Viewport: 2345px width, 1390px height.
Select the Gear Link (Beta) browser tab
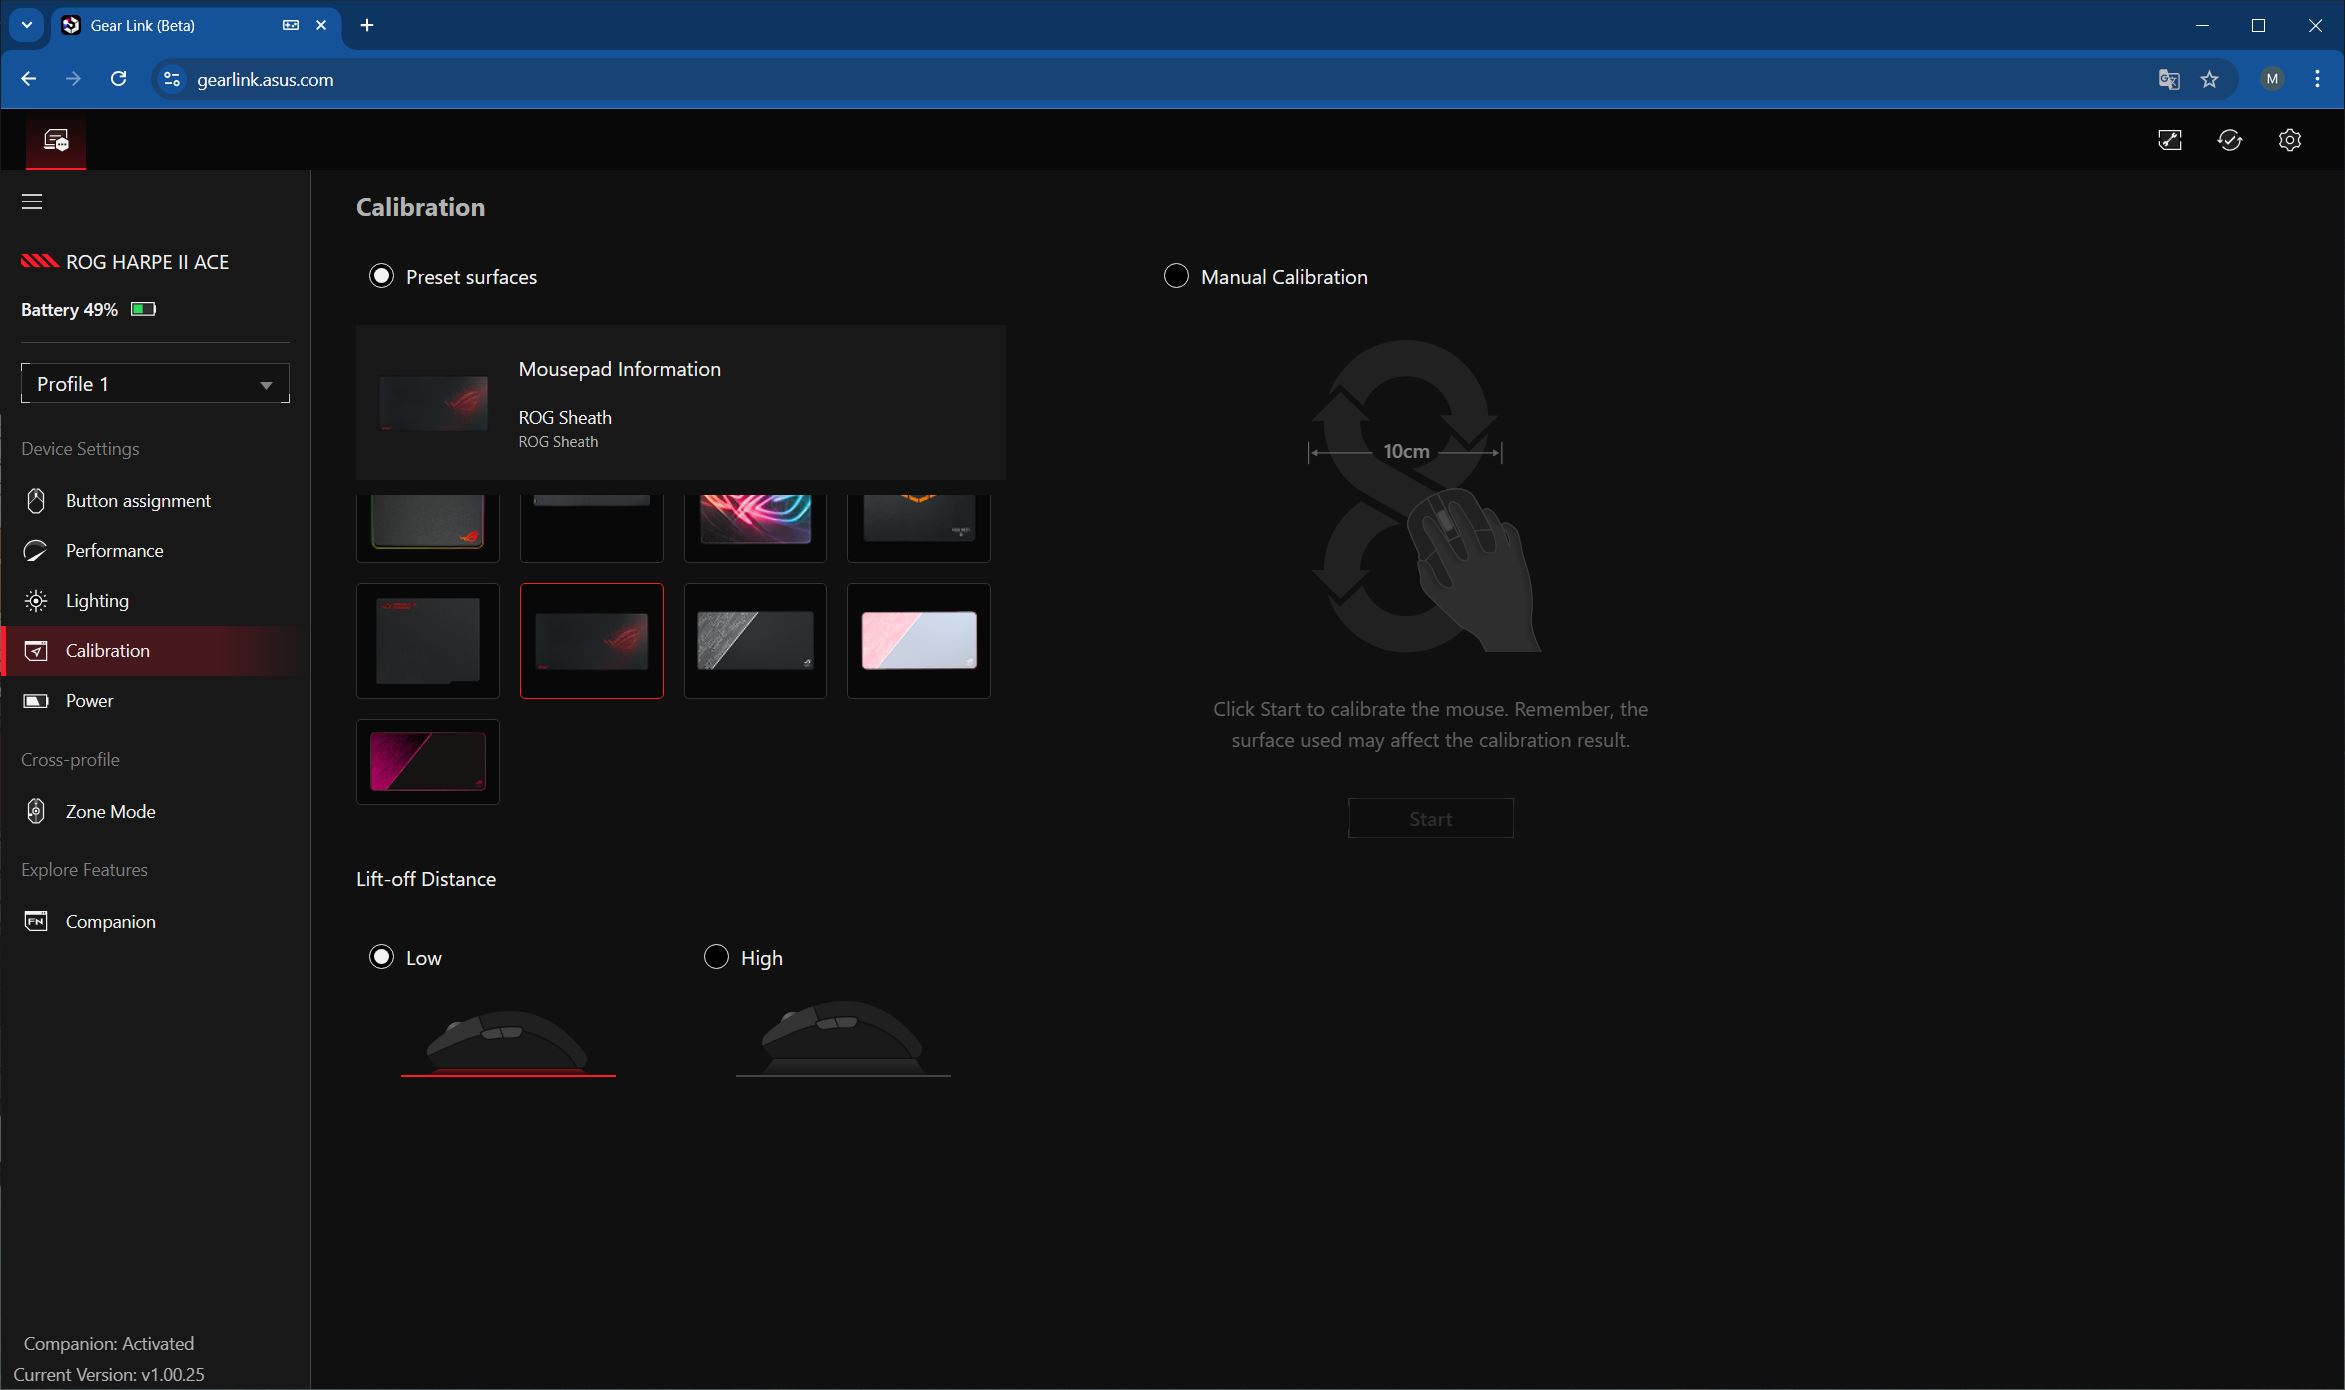pos(195,25)
